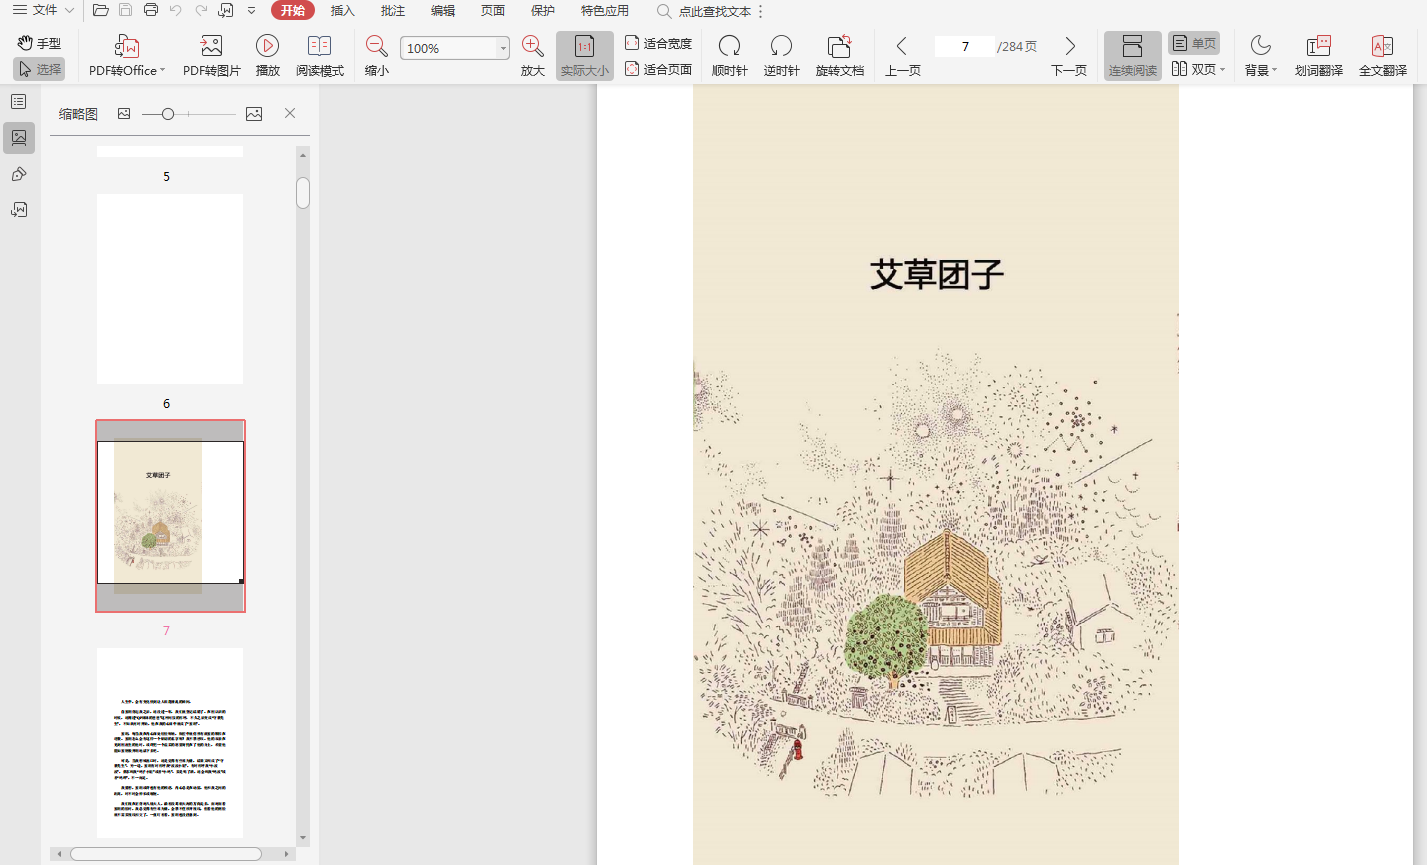1427x865 pixels.
Task: Click the 放大 zoom in icon
Action: [532, 46]
